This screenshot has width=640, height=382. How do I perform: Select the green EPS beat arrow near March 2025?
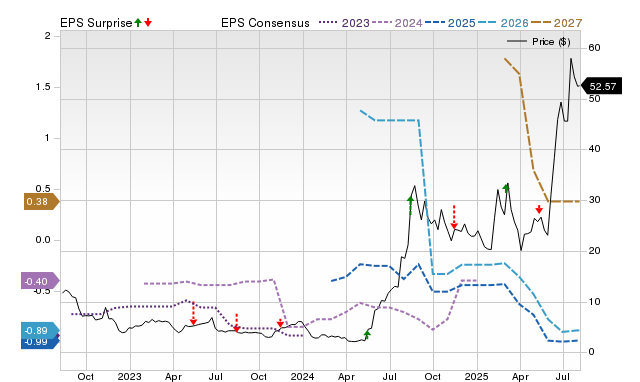(506, 188)
